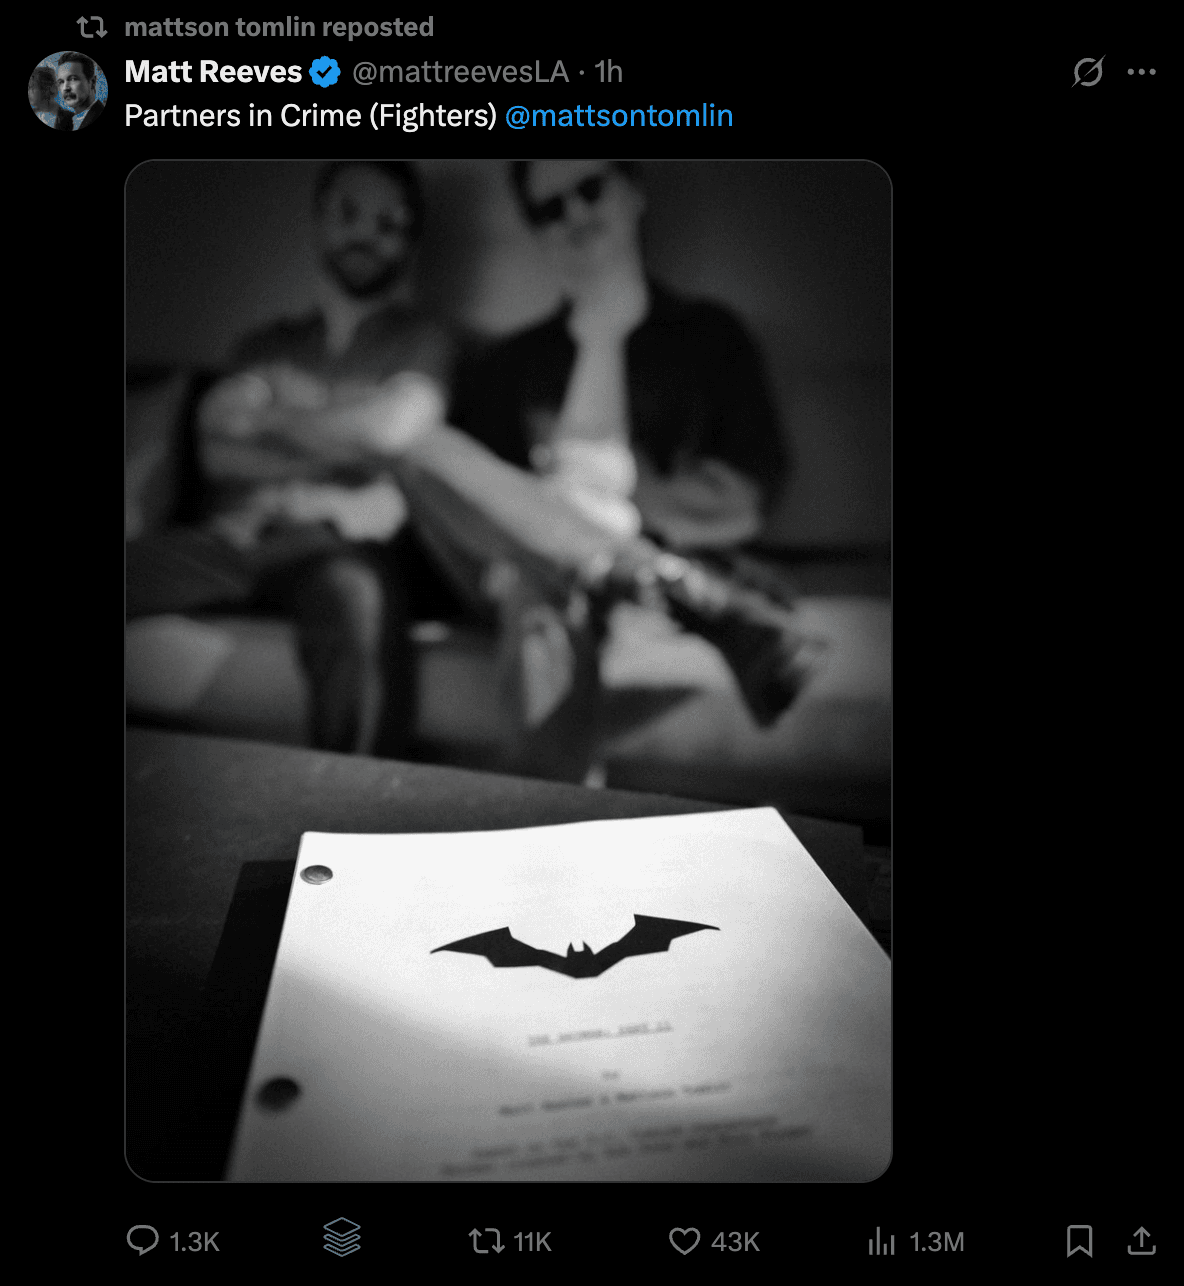Open the 1h timestamp permalink

point(608,72)
